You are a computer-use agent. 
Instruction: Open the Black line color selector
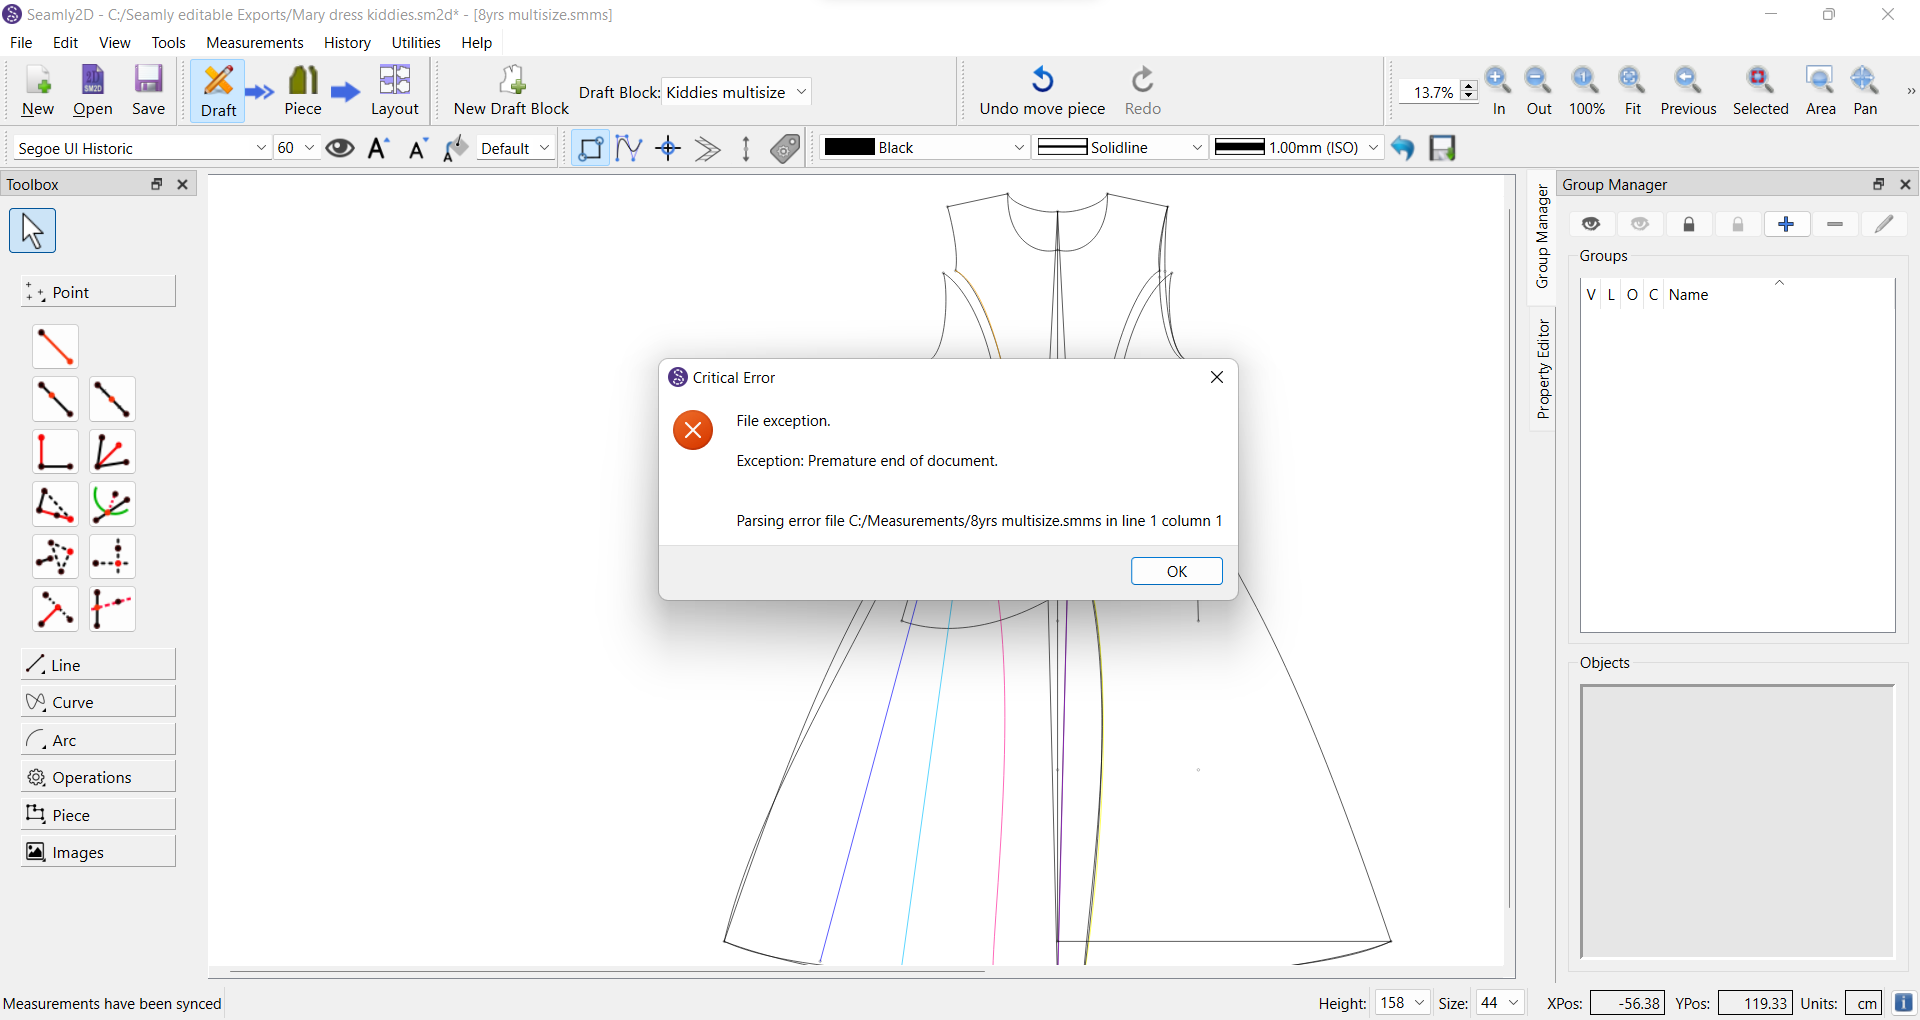tap(924, 148)
